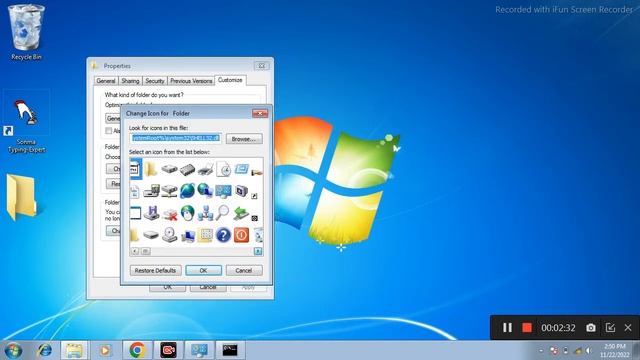This screenshot has width=640, height=360.
Task: Select the networked computers icon
Action: click(205, 213)
